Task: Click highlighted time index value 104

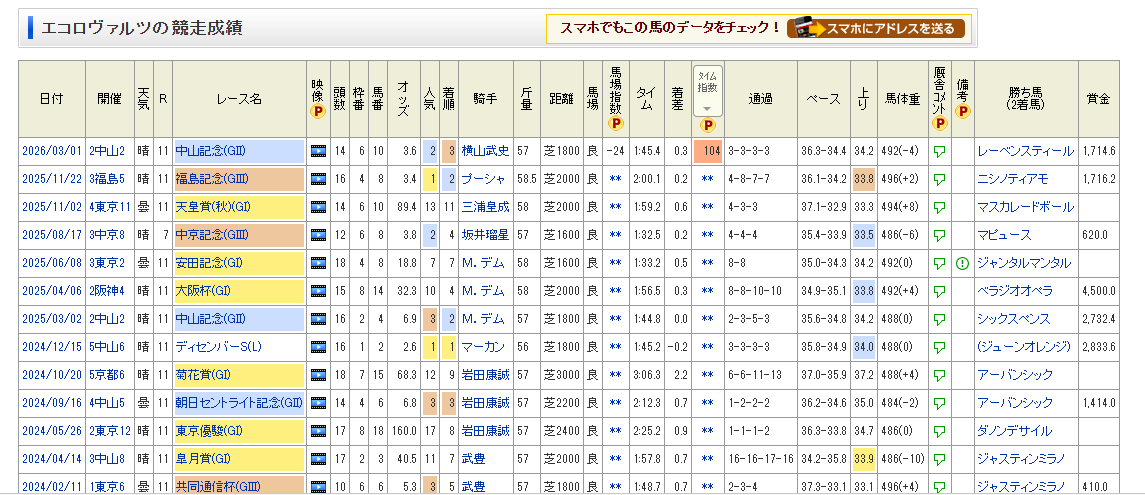Action: (x=707, y=151)
